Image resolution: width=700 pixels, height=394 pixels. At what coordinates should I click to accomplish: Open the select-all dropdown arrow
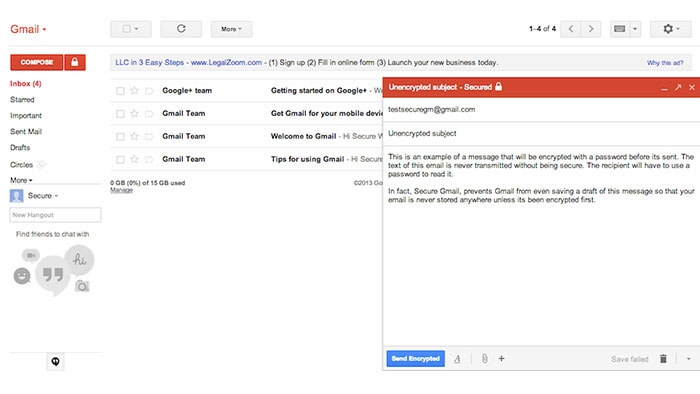[137, 29]
